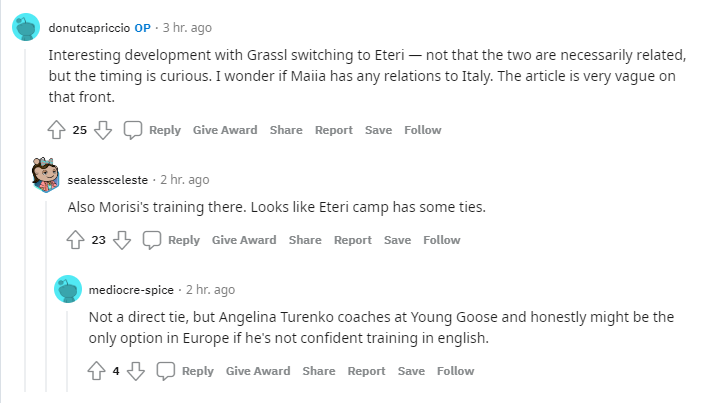The width and height of the screenshot is (726, 403).
Task: Downvote donutcapriccio's comment
Action: (x=103, y=130)
